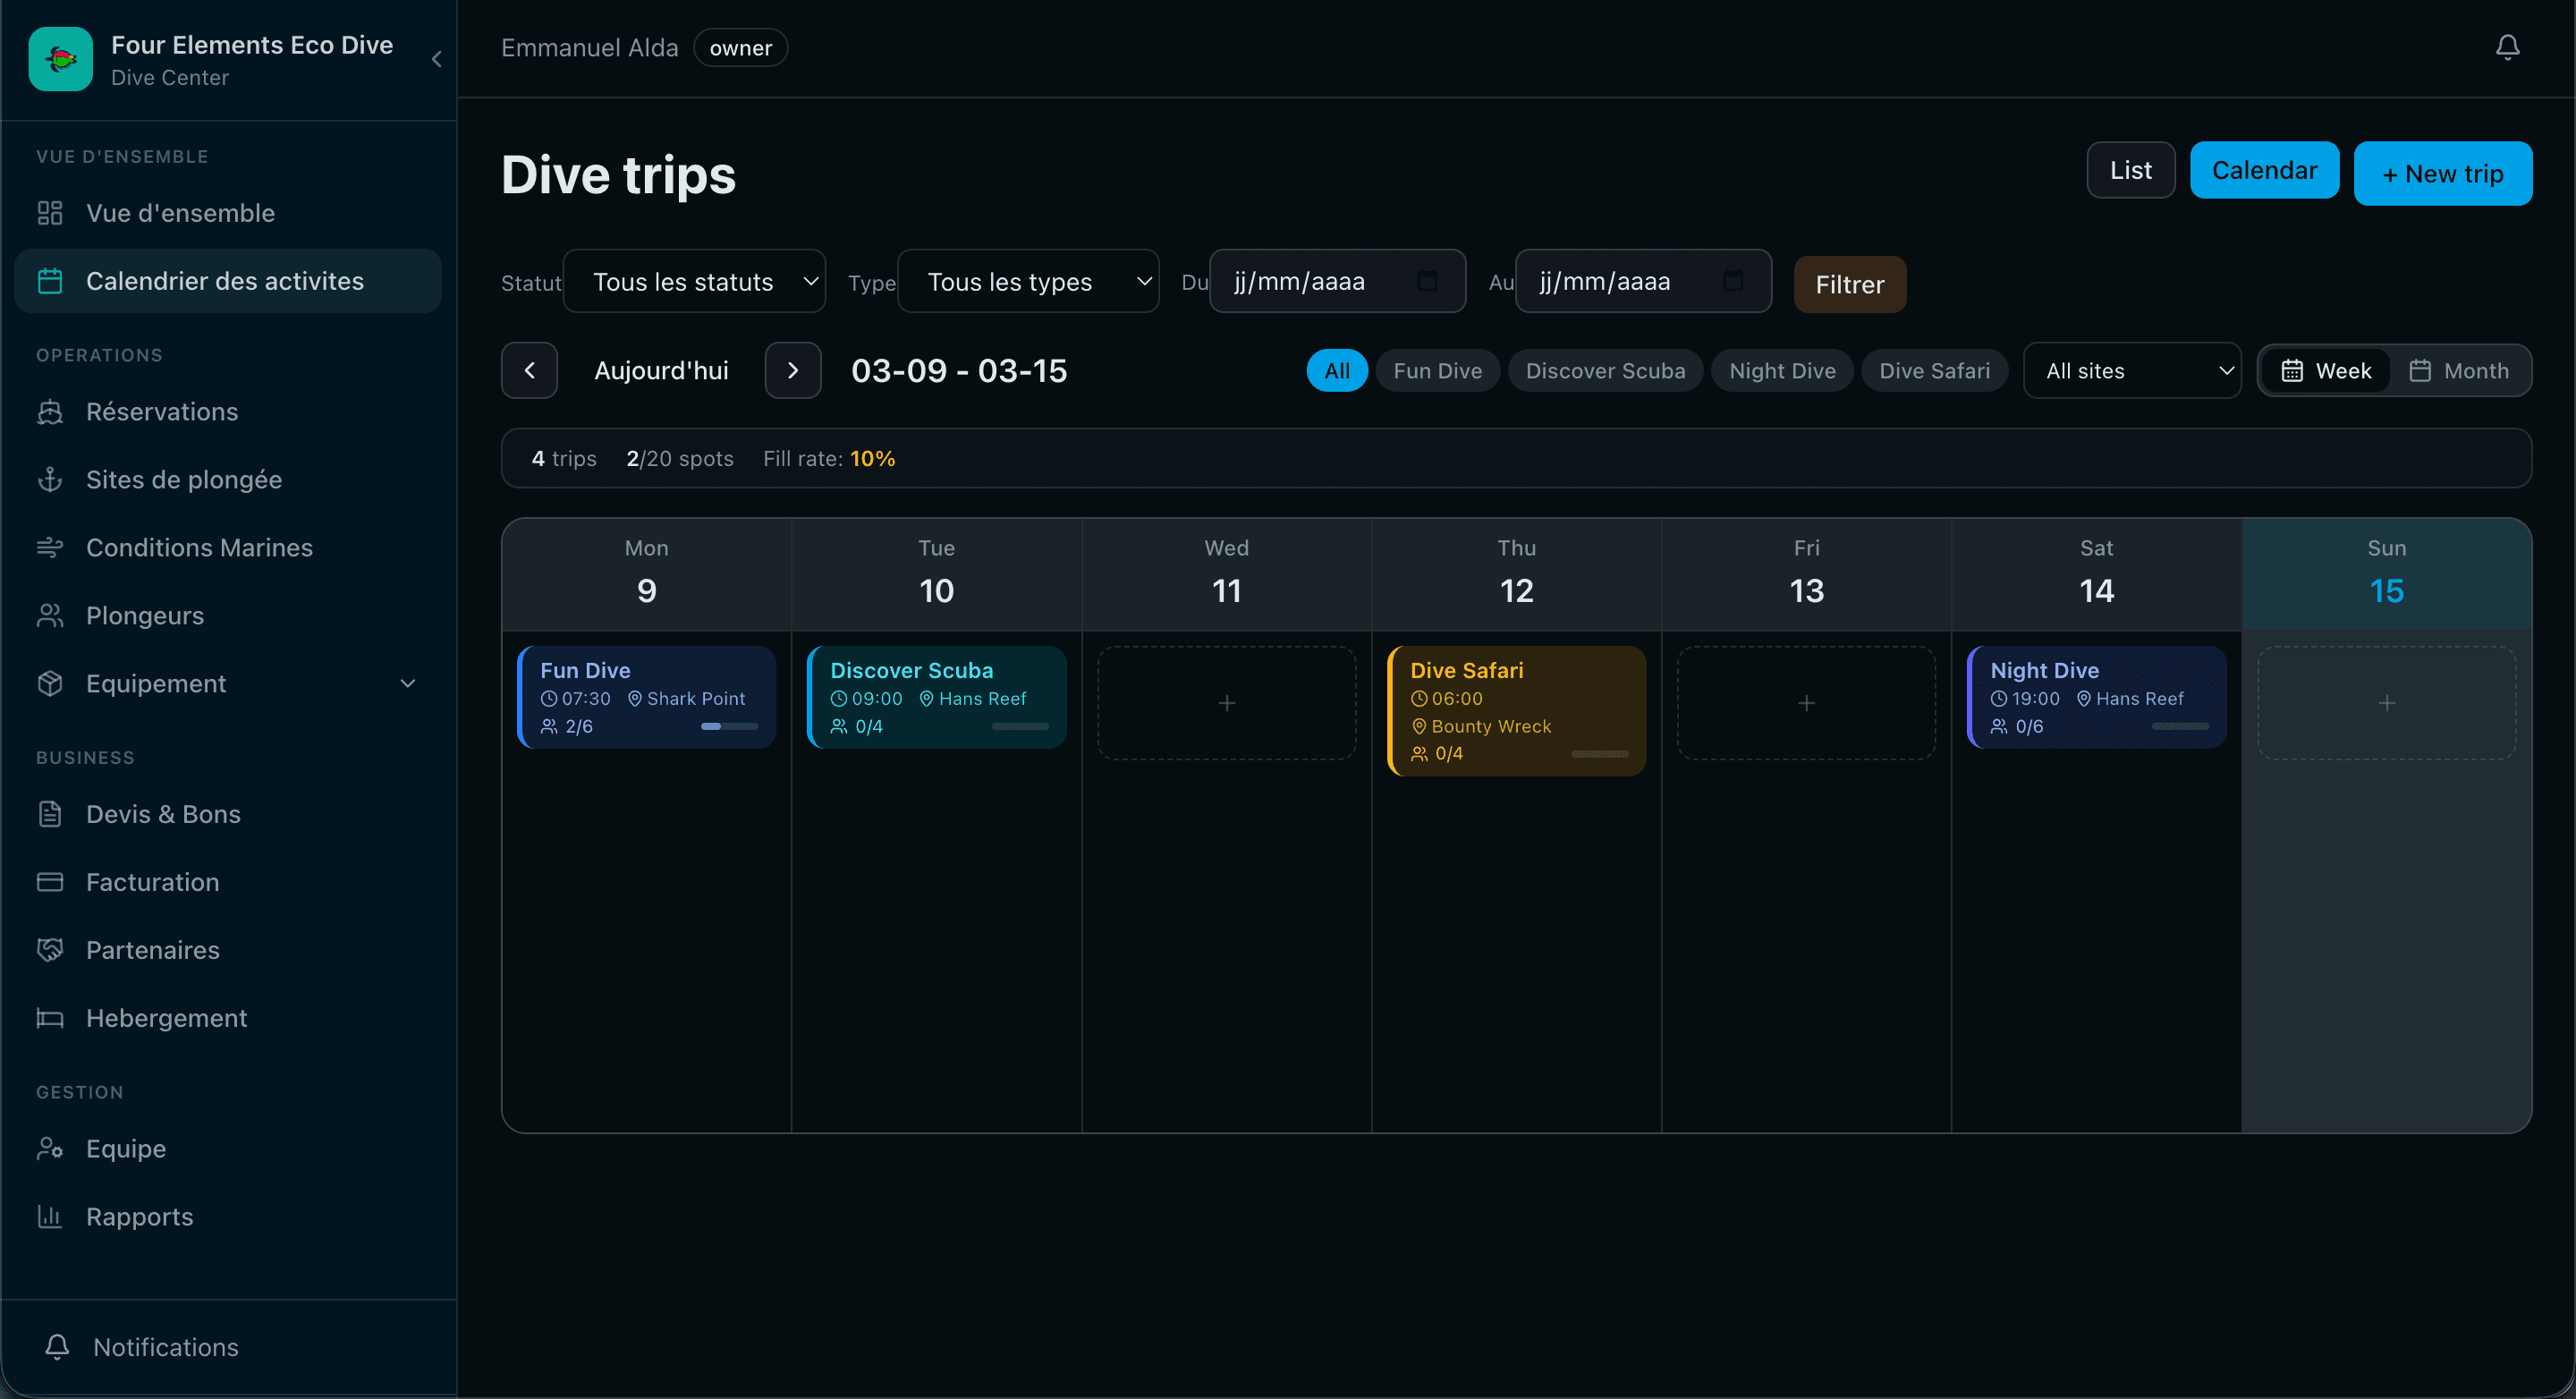Select the Rapports chart icon
The width and height of the screenshot is (2576, 1399).
[52, 1216]
